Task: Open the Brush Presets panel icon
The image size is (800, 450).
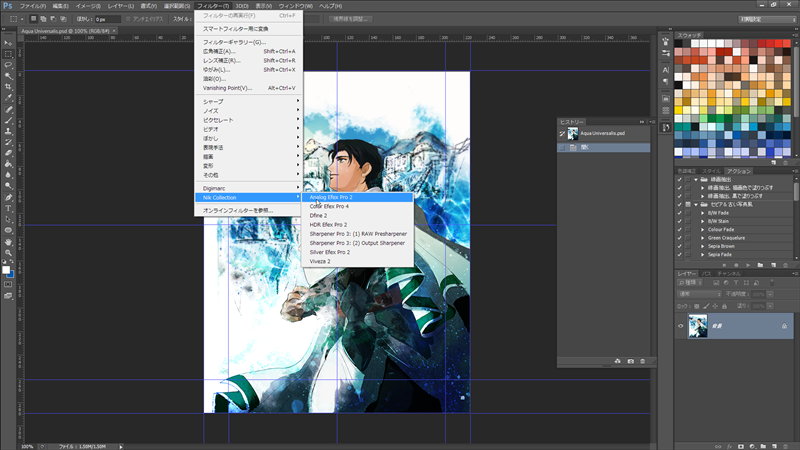Action: point(665,53)
